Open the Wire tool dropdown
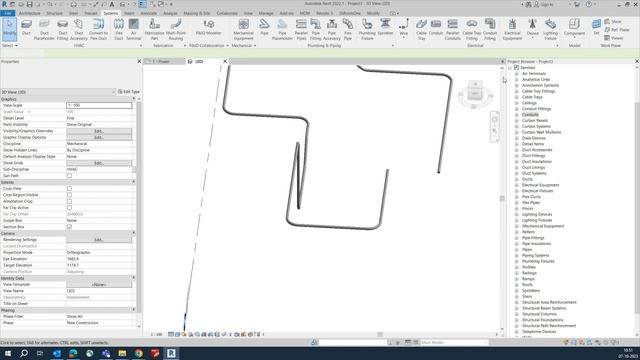This screenshot has height=360, width=640. click(404, 38)
